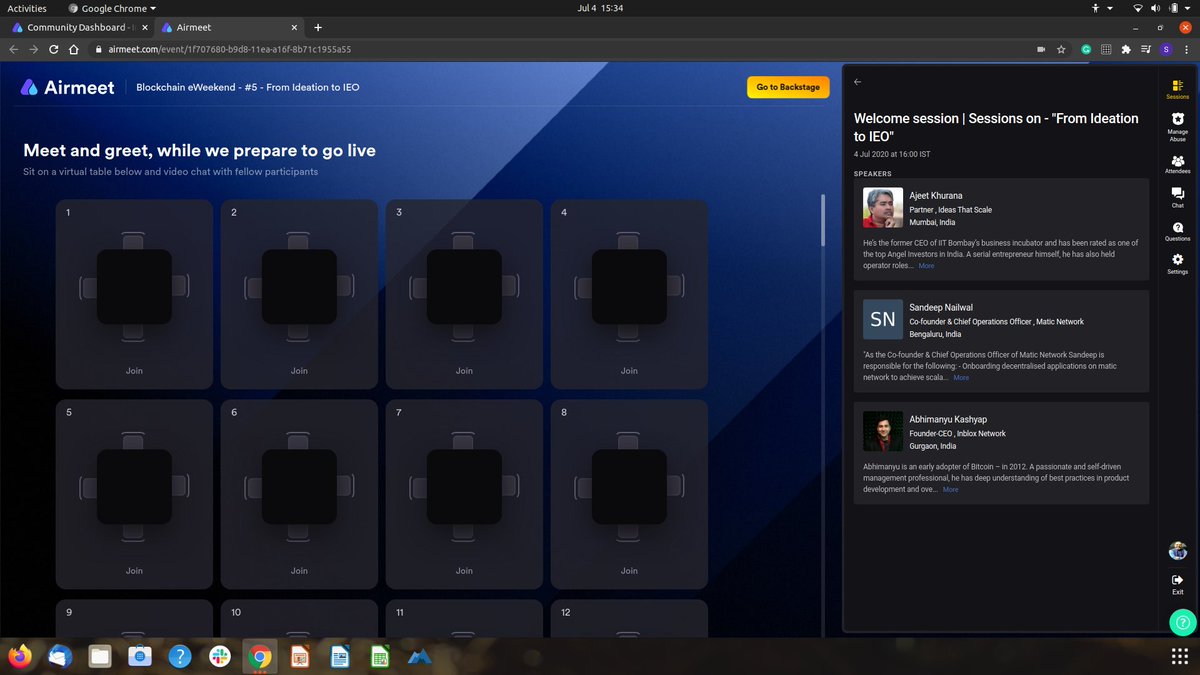Go back with the session panel arrow
This screenshot has width=1200, height=675.
[858, 83]
